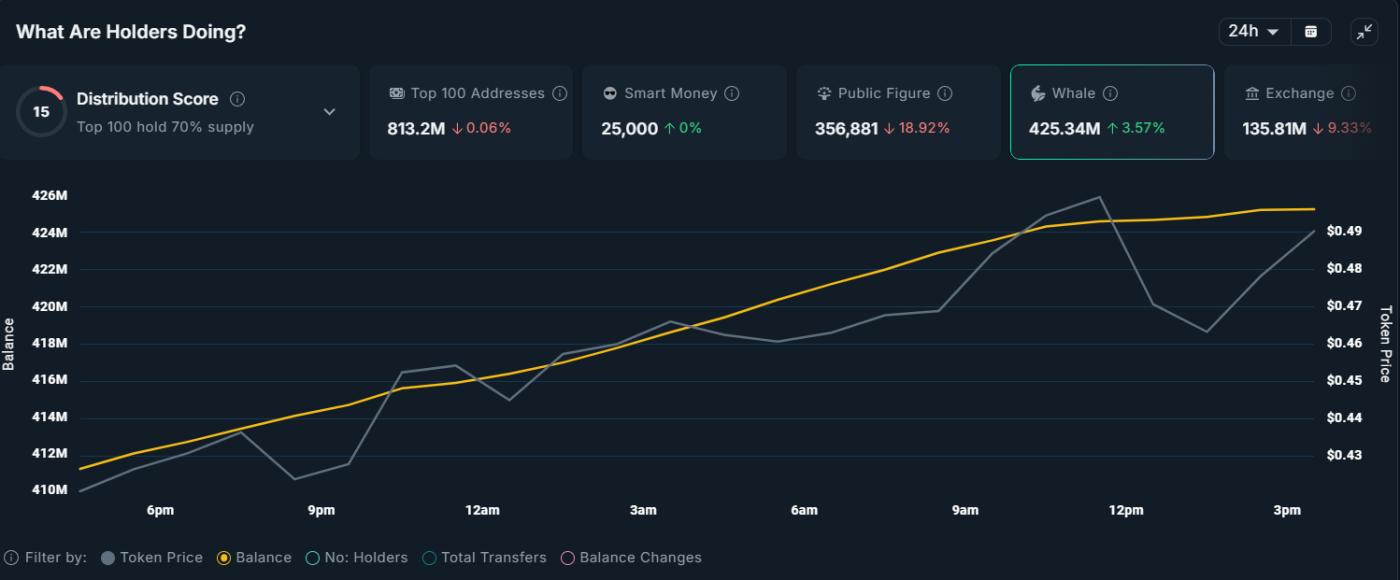This screenshot has width=1400, height=580.
Task: Click the info icon next to Whale
Action: (x=1110, y=93)
